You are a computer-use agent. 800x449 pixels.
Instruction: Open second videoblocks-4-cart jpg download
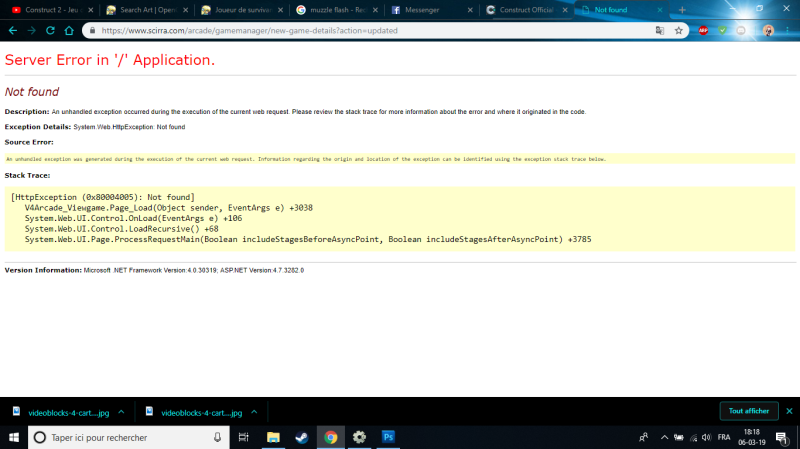(x=194, y=412)
